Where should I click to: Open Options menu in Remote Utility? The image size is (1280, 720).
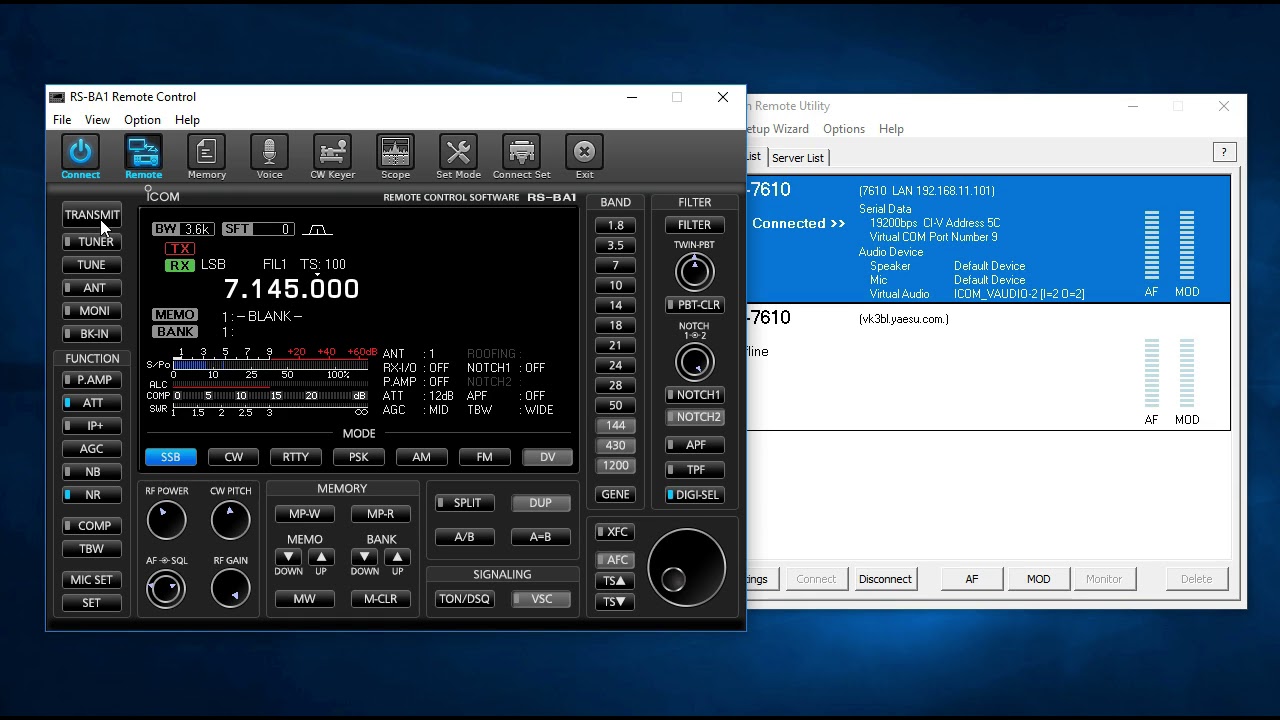tap(844, 129)
